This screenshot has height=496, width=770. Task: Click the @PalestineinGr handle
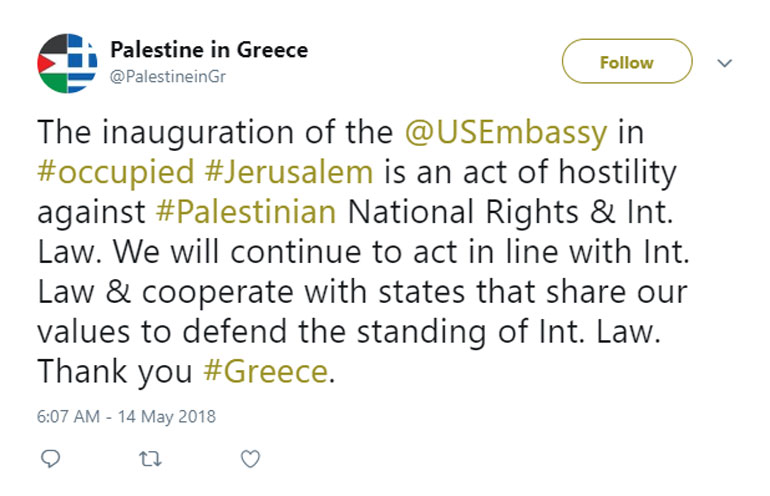(x=168, y=76)
